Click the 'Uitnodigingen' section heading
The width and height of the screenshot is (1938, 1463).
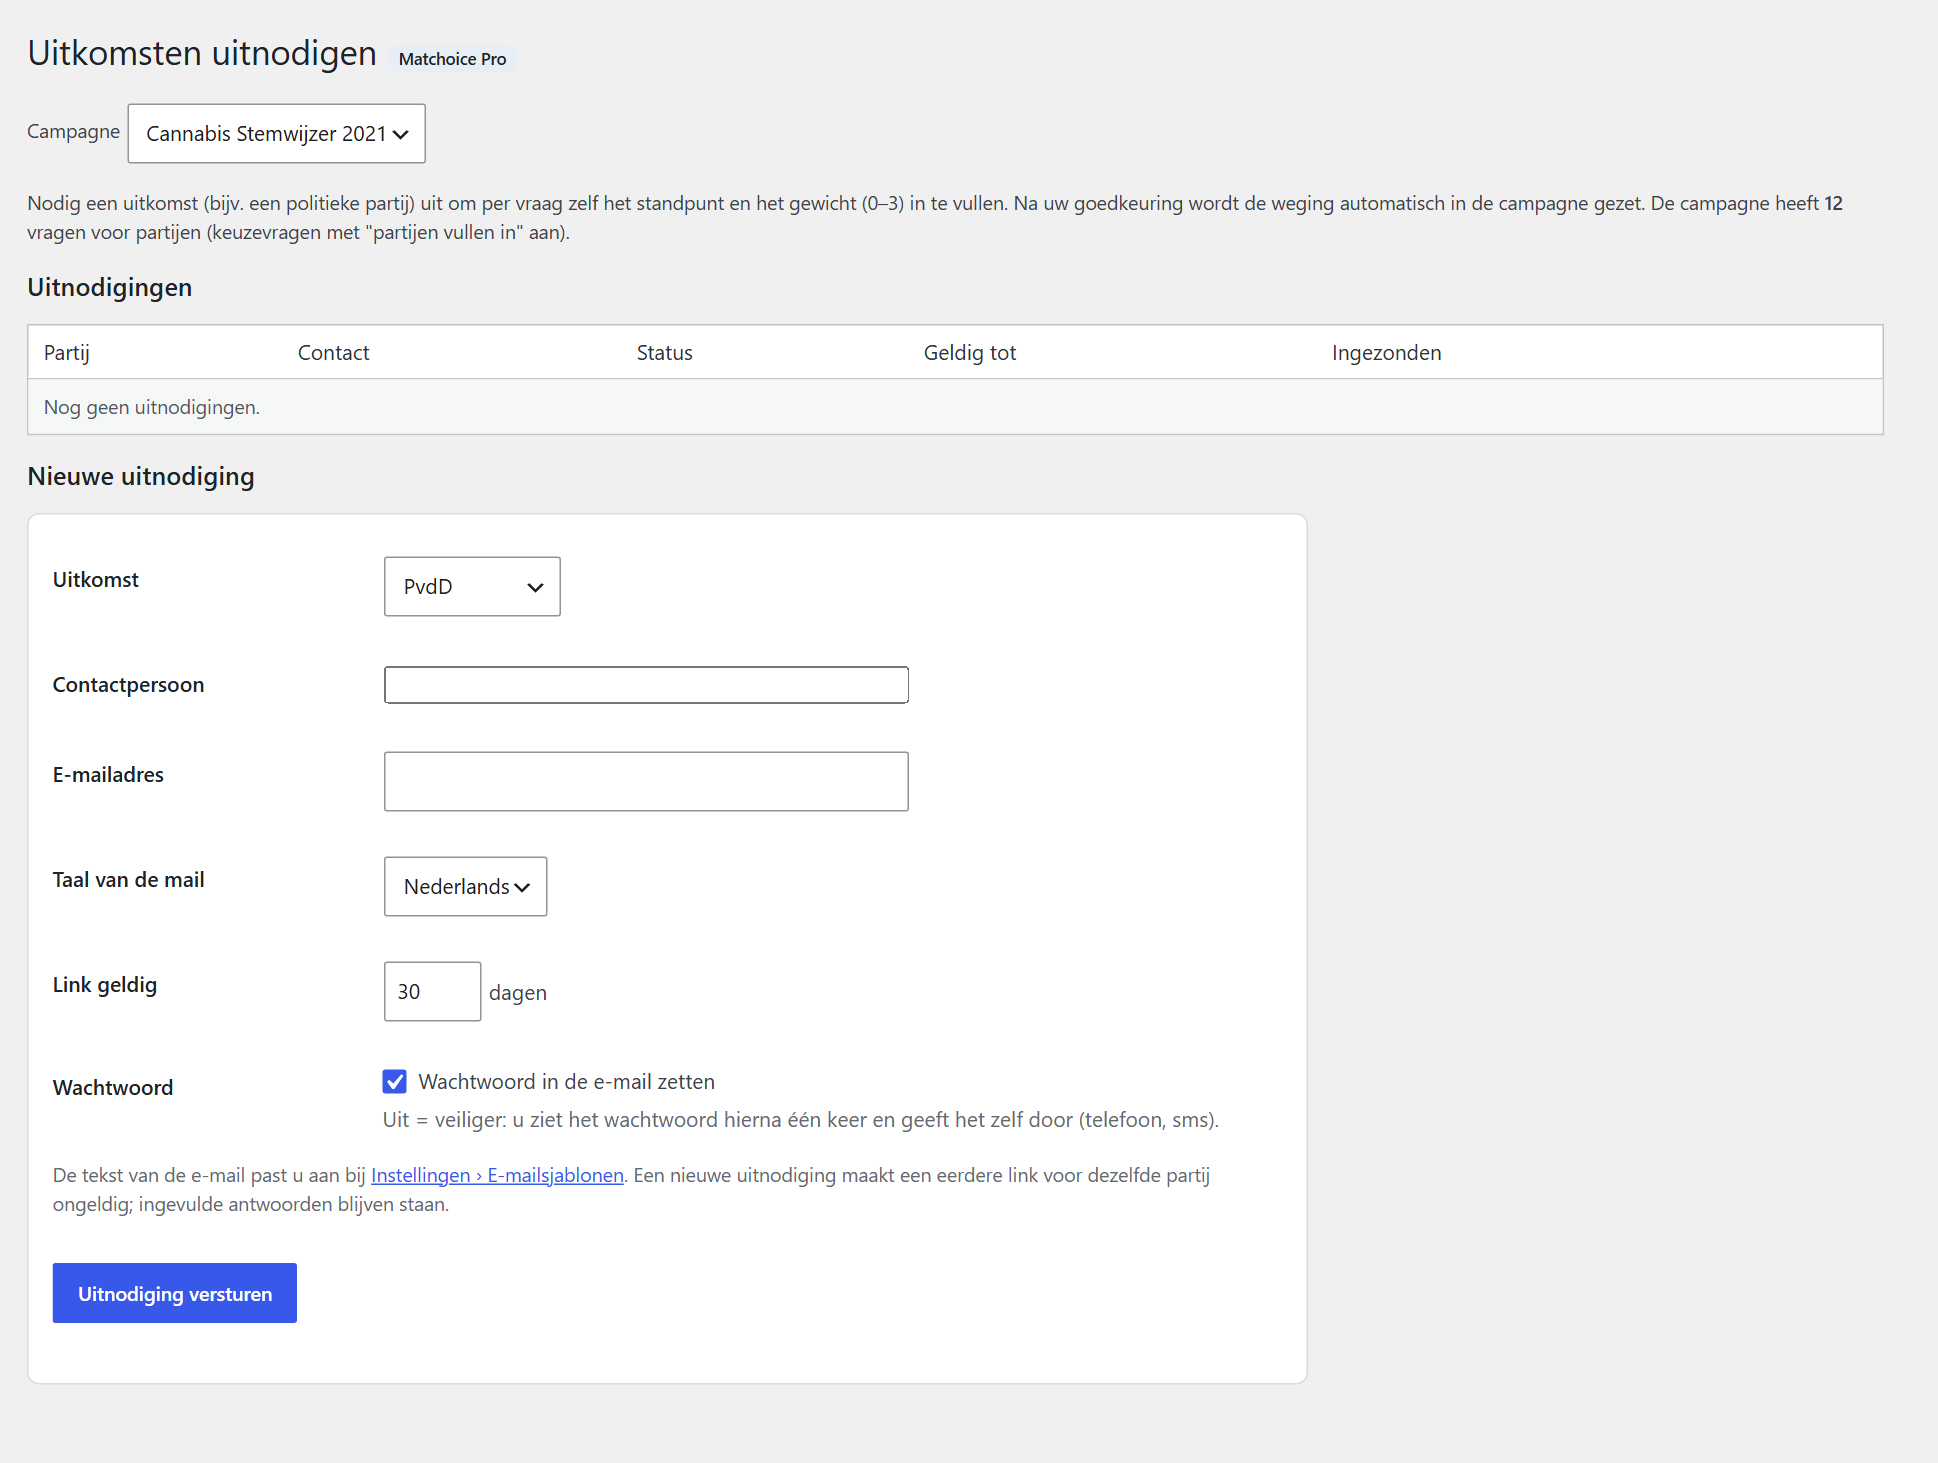[110, 287]
